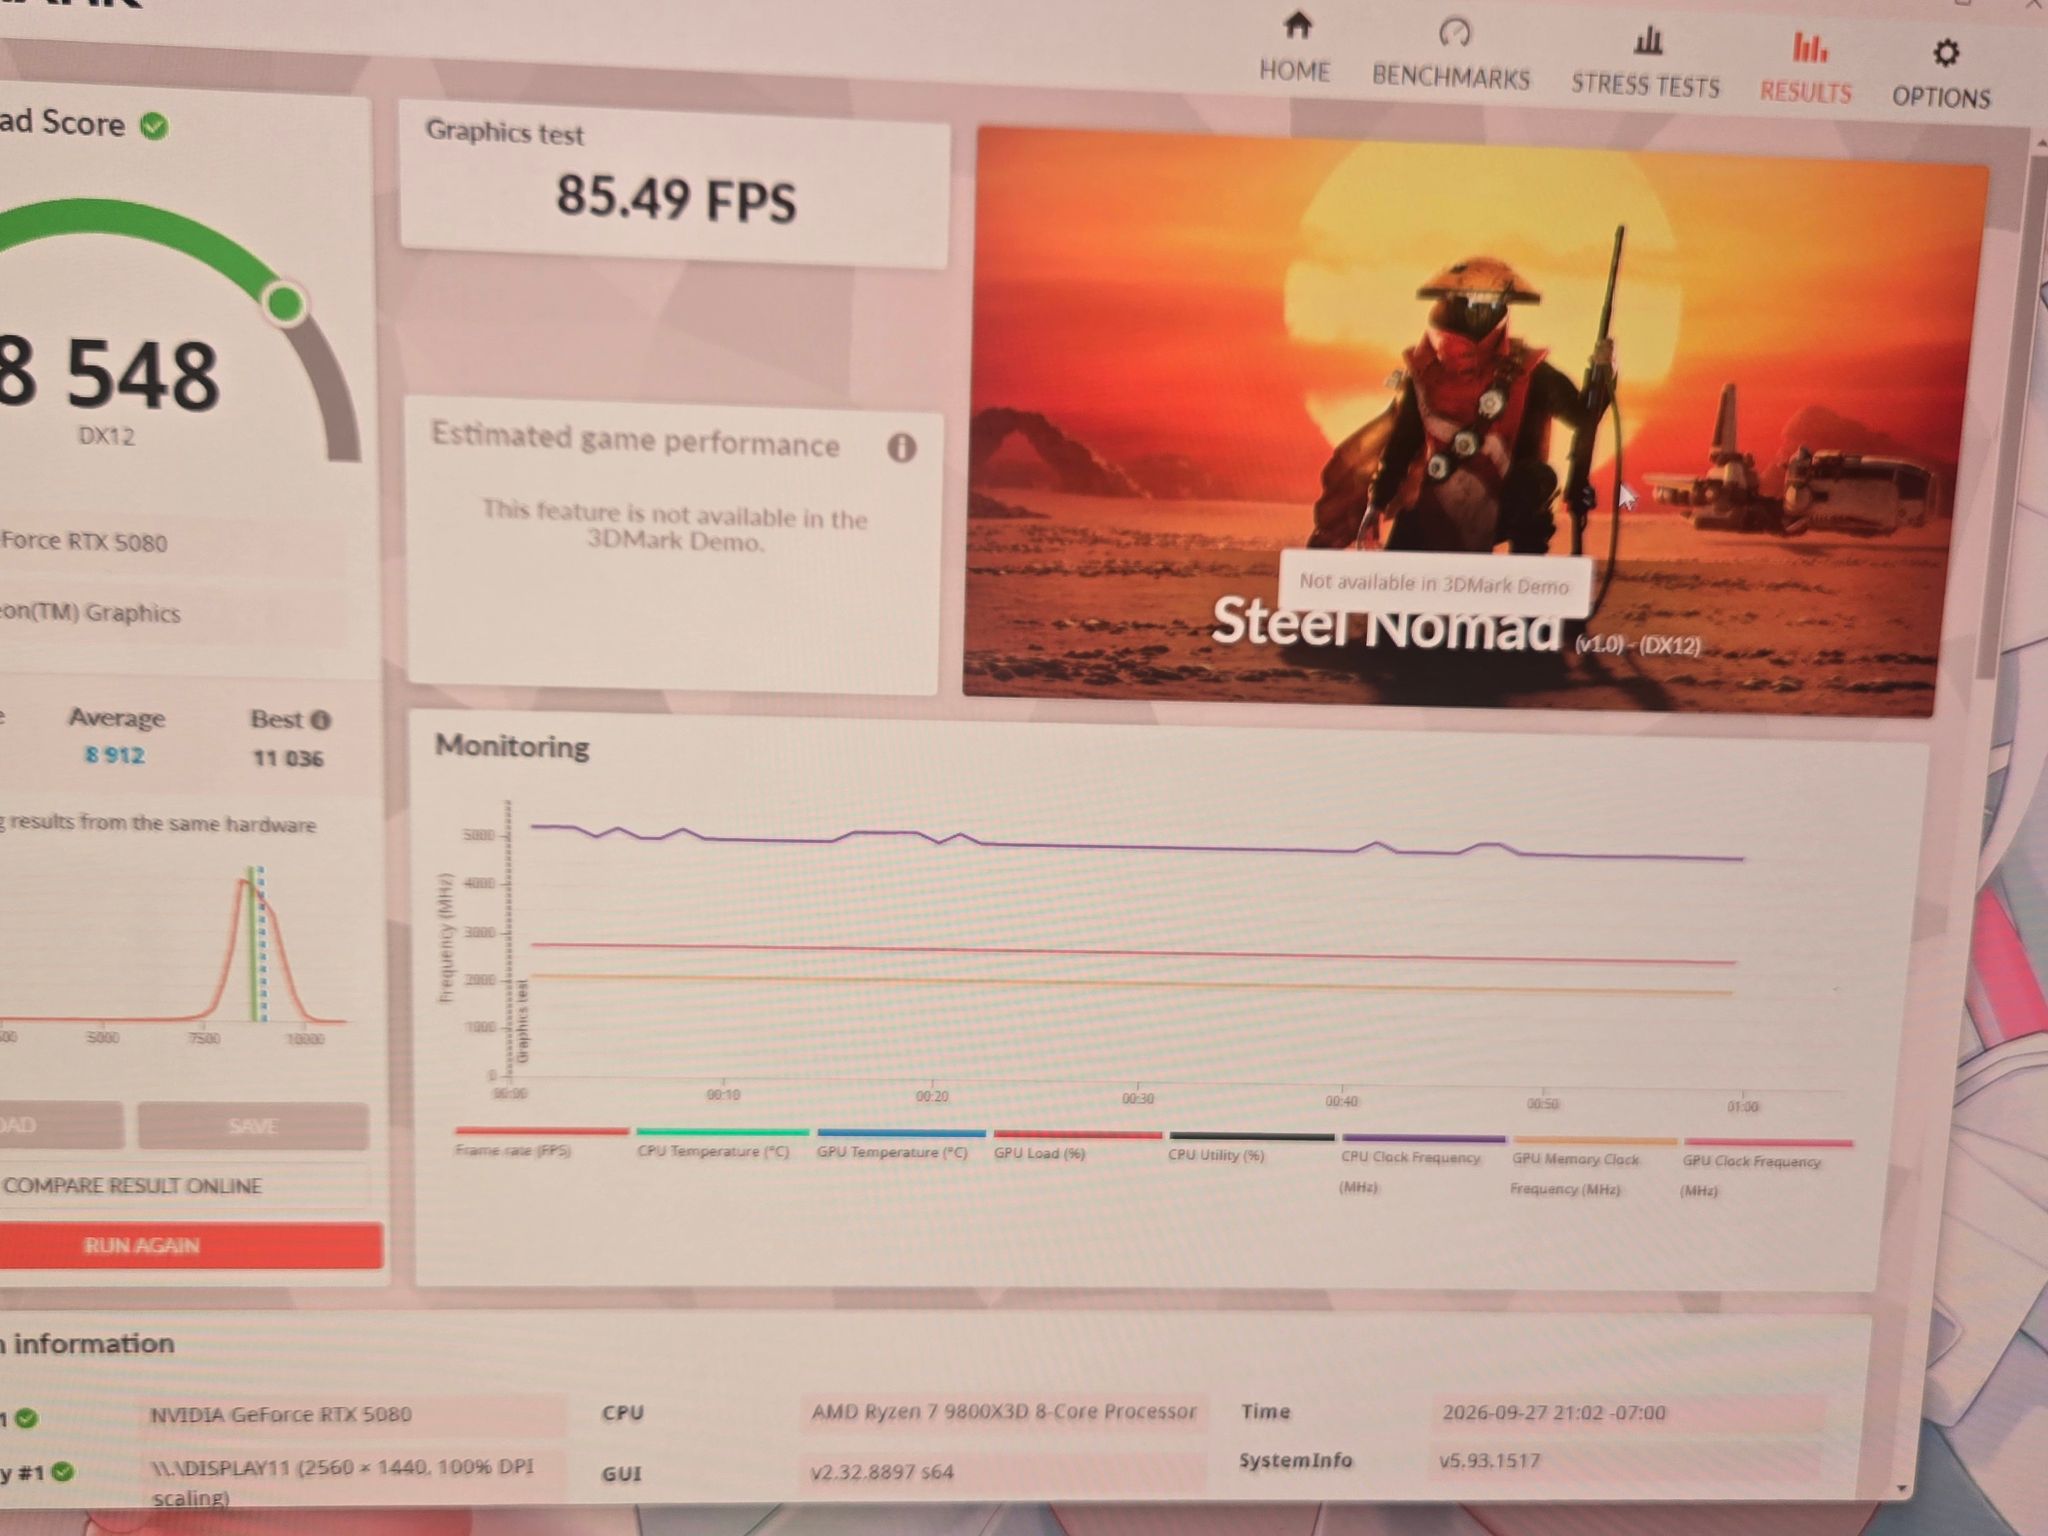This screenshot has height=1536, width=2048.
Task: Toggle CPU Clock Frequency legend item
Action: tap(1423, 1164)
